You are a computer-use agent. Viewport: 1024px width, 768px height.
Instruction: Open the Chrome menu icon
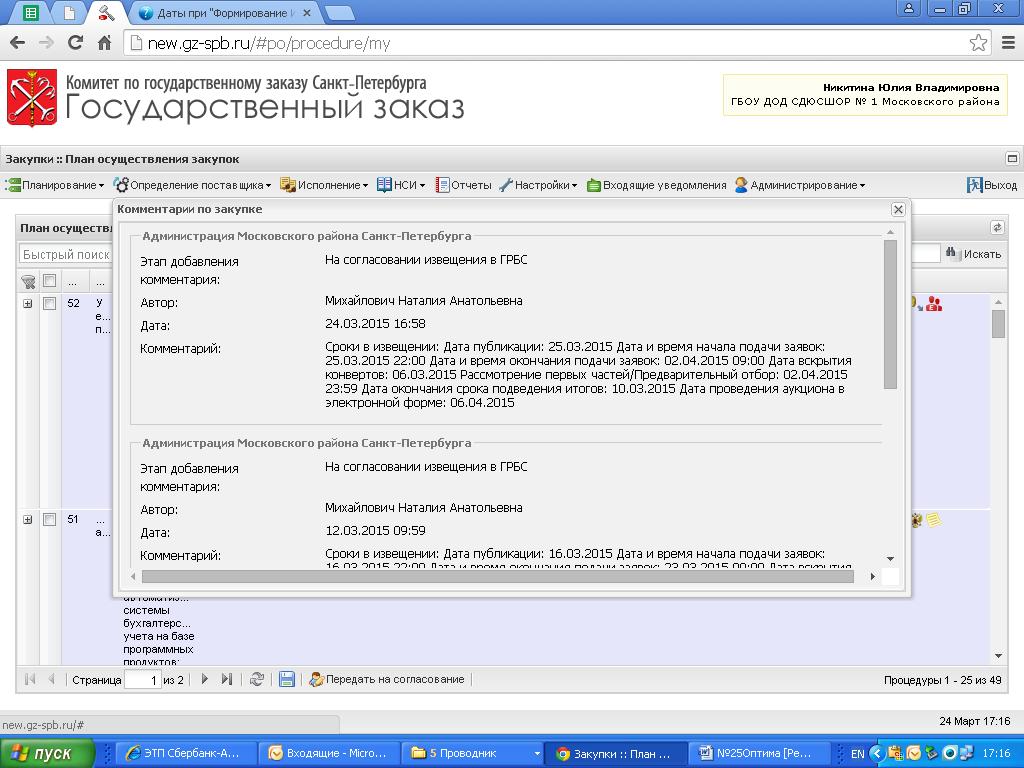point(1008,43)
